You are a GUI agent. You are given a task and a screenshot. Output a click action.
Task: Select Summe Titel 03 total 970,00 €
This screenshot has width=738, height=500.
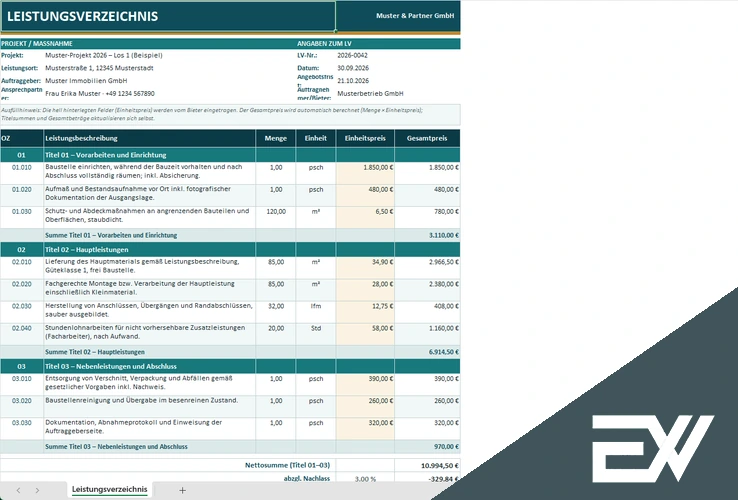[x=427, y=446]
